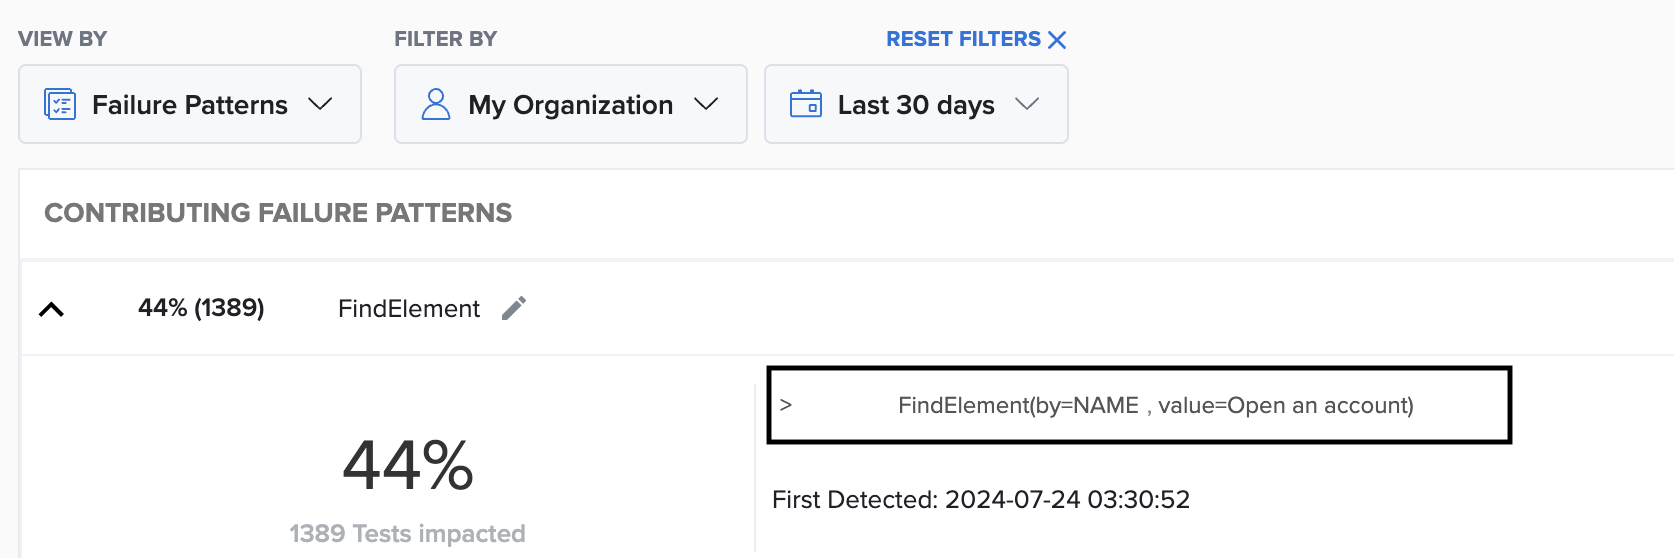
Task: Open the Failure Patterns dropdown chevron
Action: [x=320, y=104]
